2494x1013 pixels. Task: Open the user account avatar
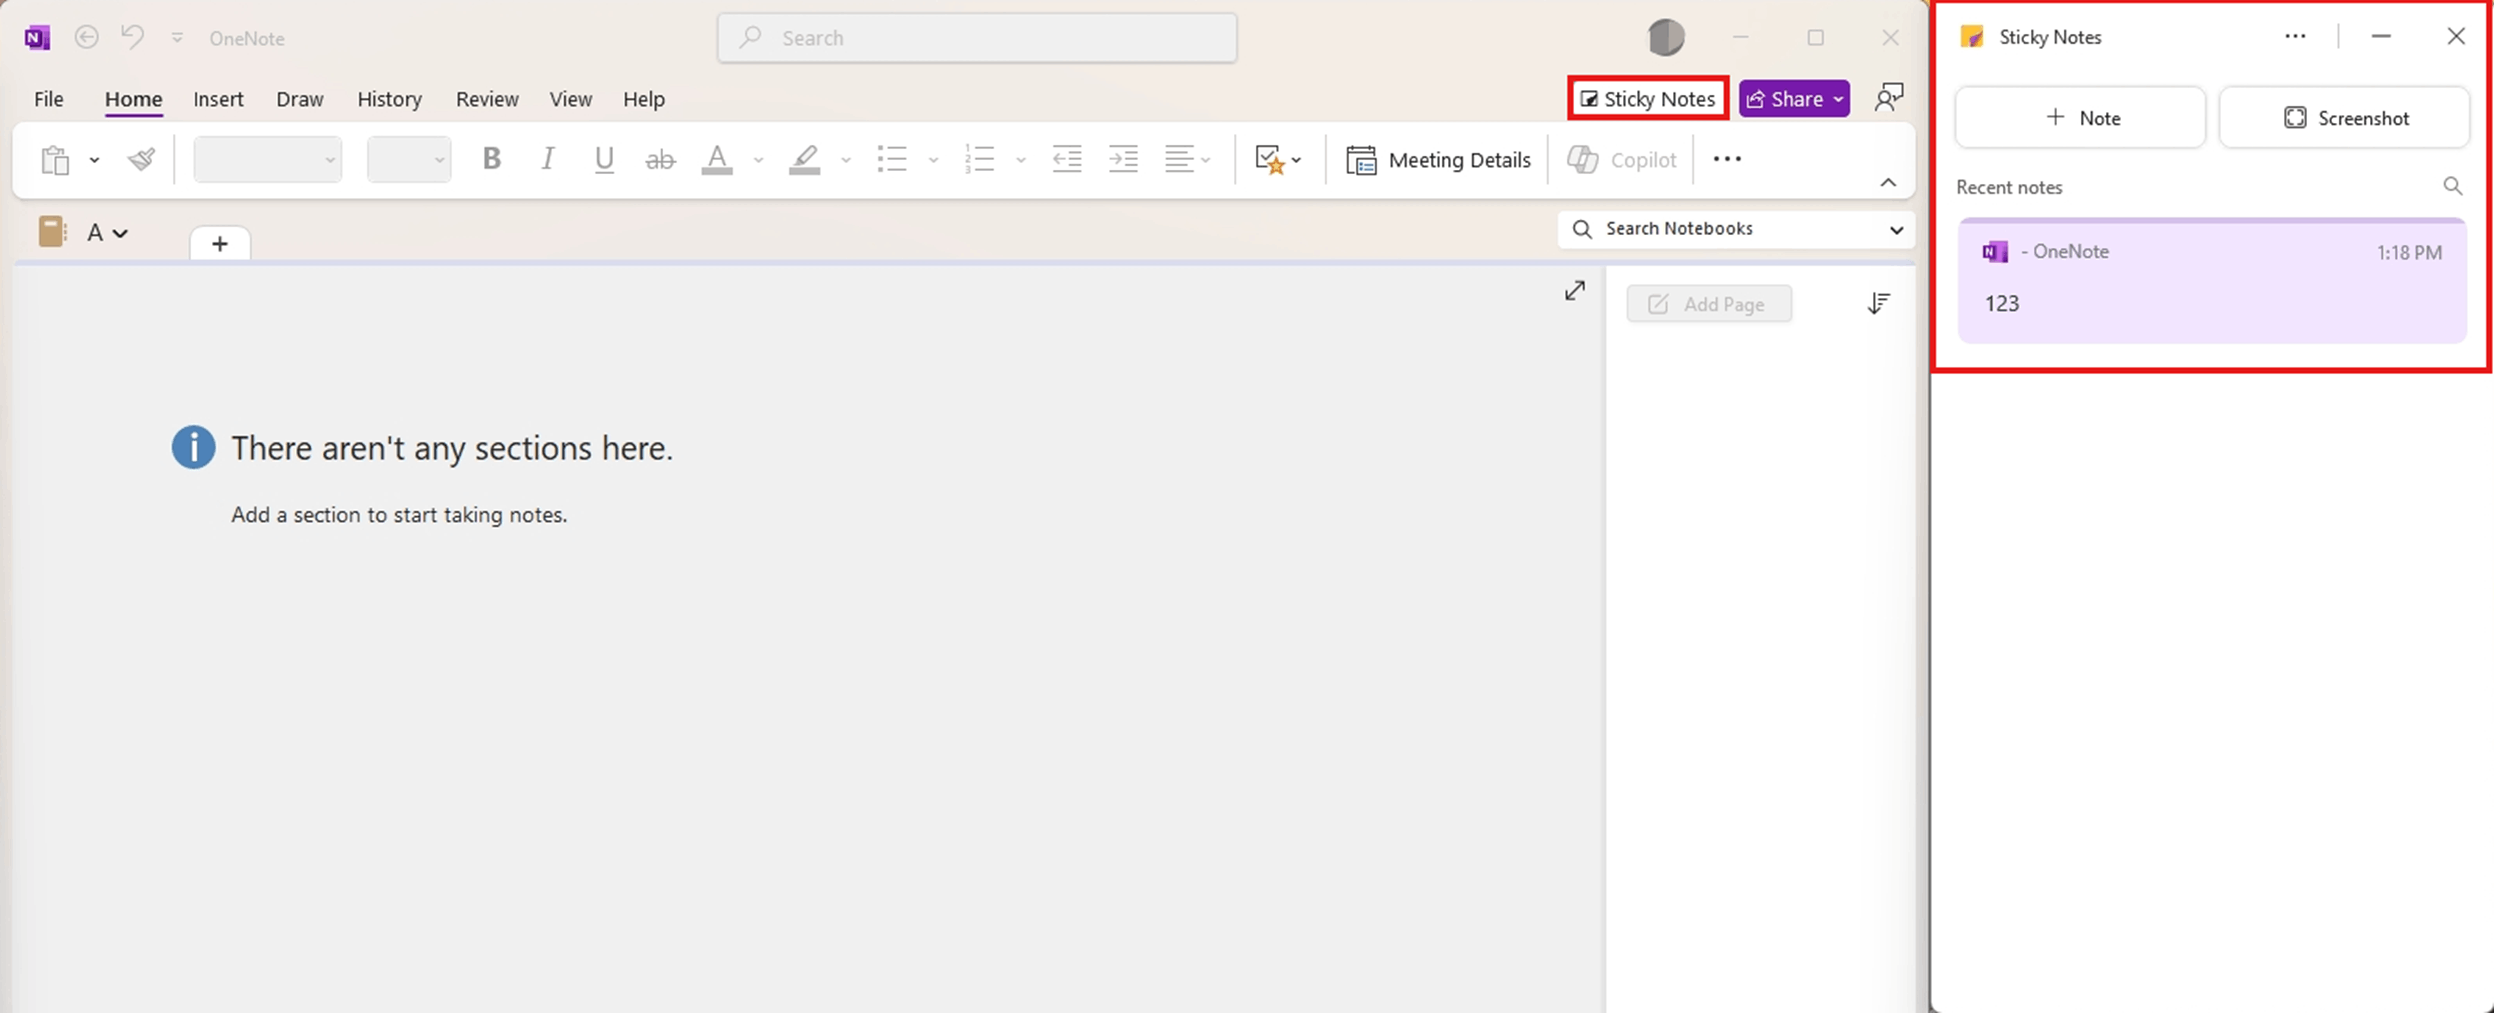tap(1666, 38)
